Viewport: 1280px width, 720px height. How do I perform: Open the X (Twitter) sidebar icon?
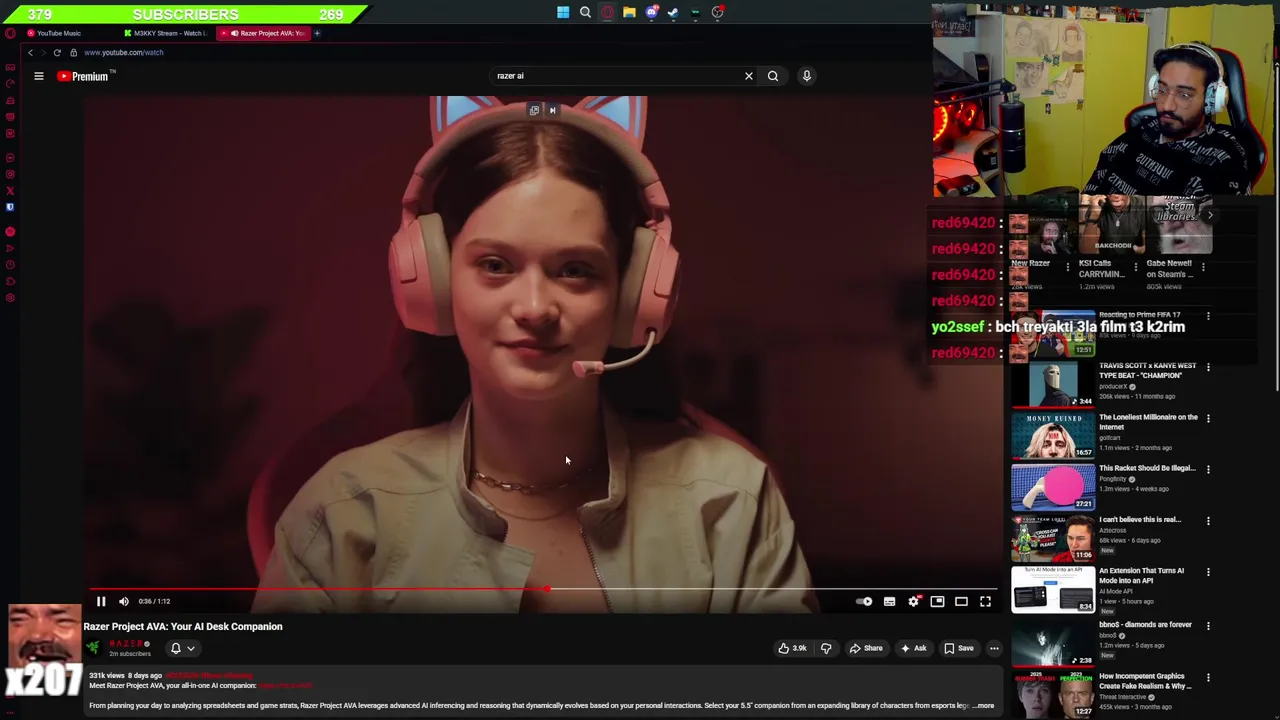pyautogui.click(x=10, y=191)
